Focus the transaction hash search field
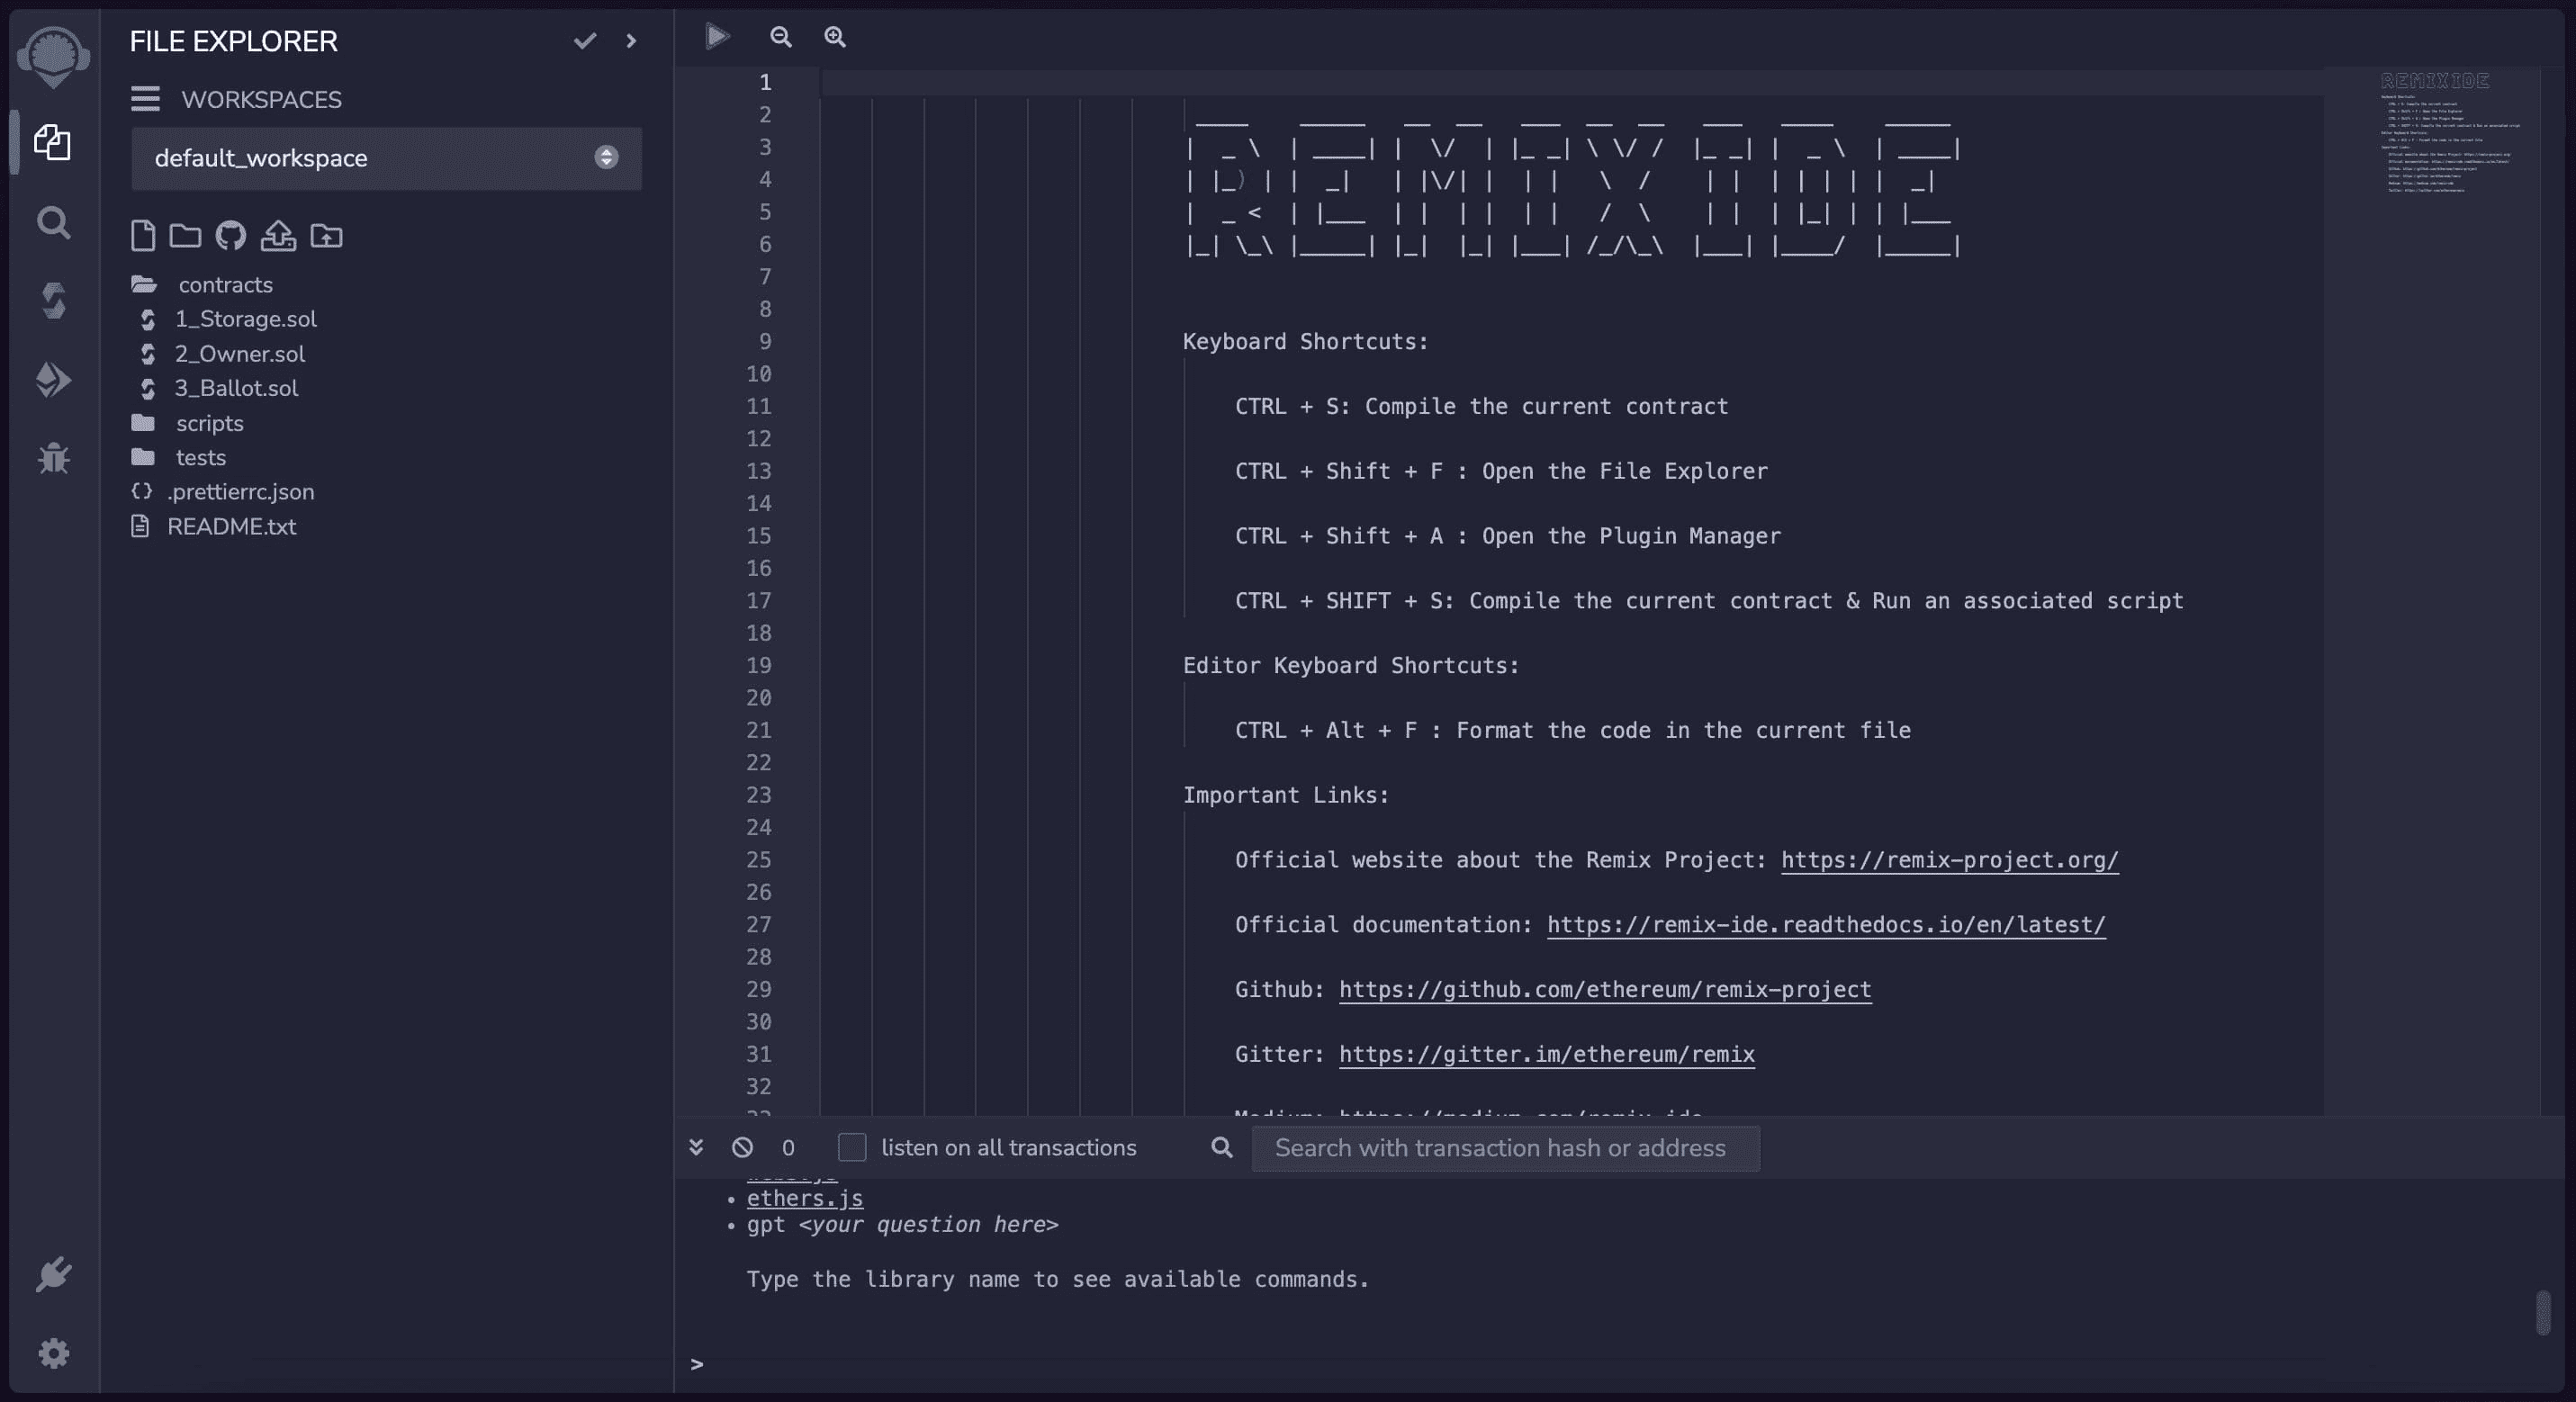Screen dimensions: 2576x1402 click(1505, 1148)
